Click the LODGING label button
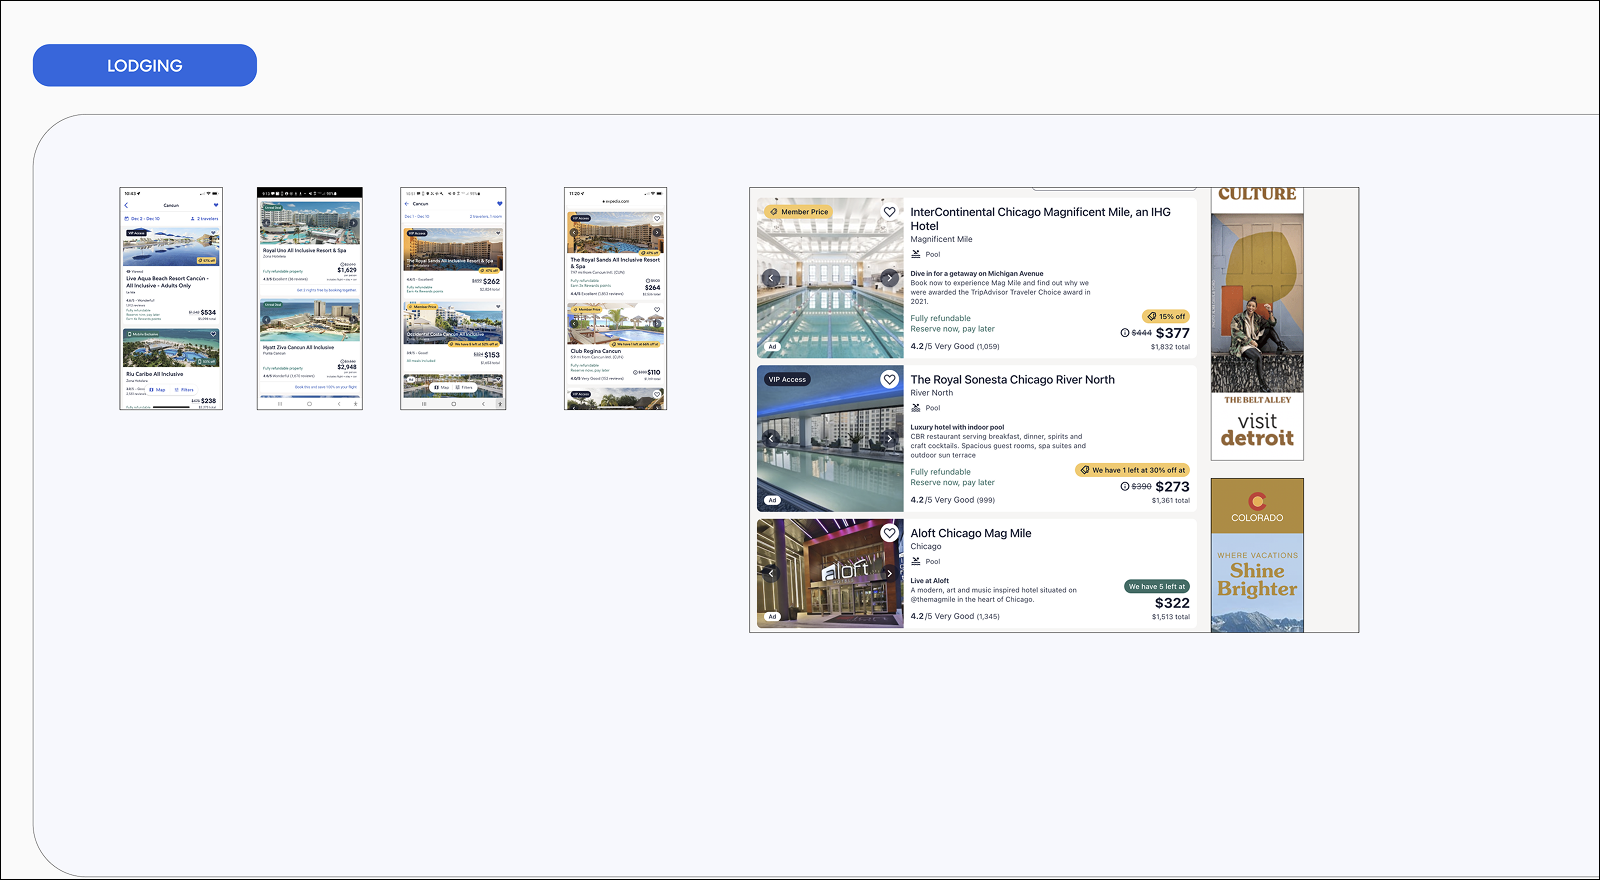Screen dimensions: 1600x880 (145, 65)
